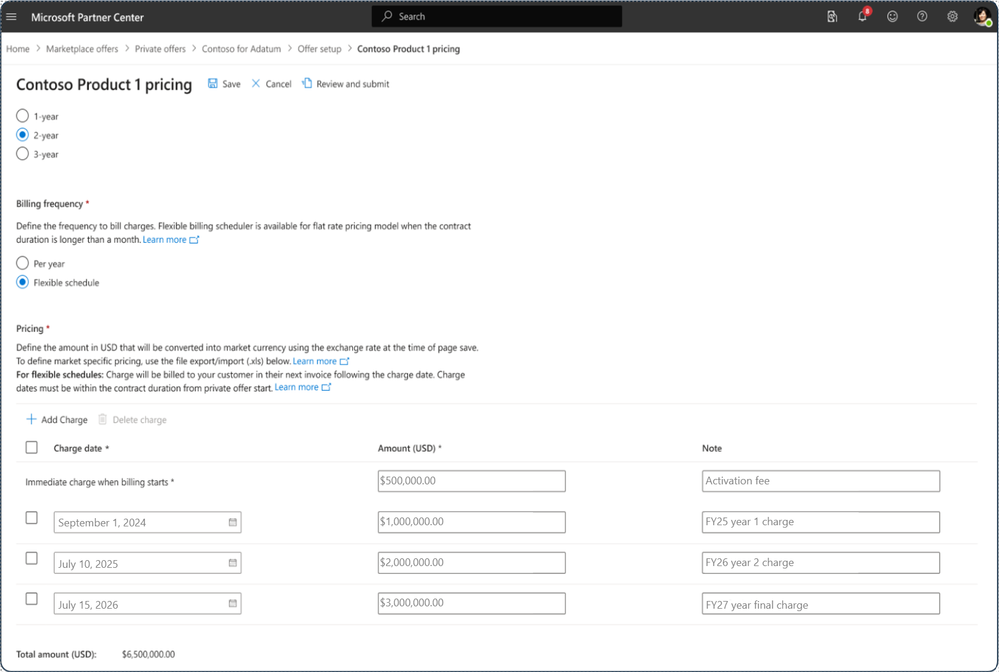Open calendar picker for September 1, 2024

coord(233,522)
